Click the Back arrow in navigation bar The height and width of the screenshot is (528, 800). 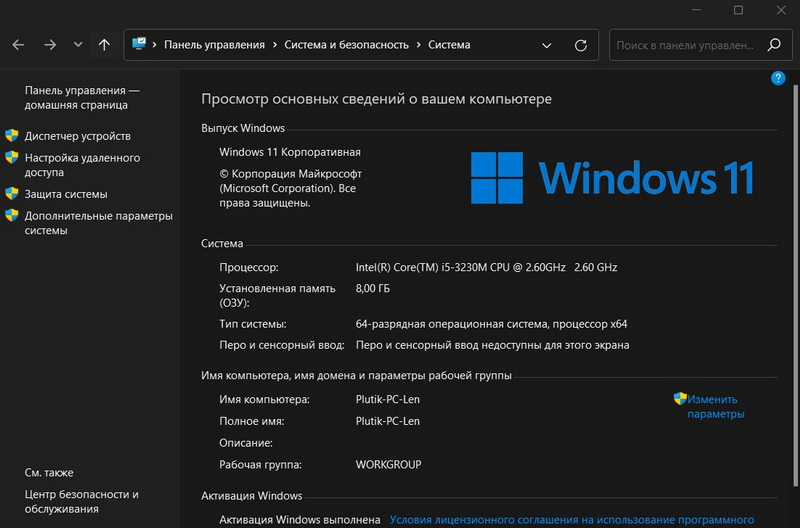pos(19,45)
